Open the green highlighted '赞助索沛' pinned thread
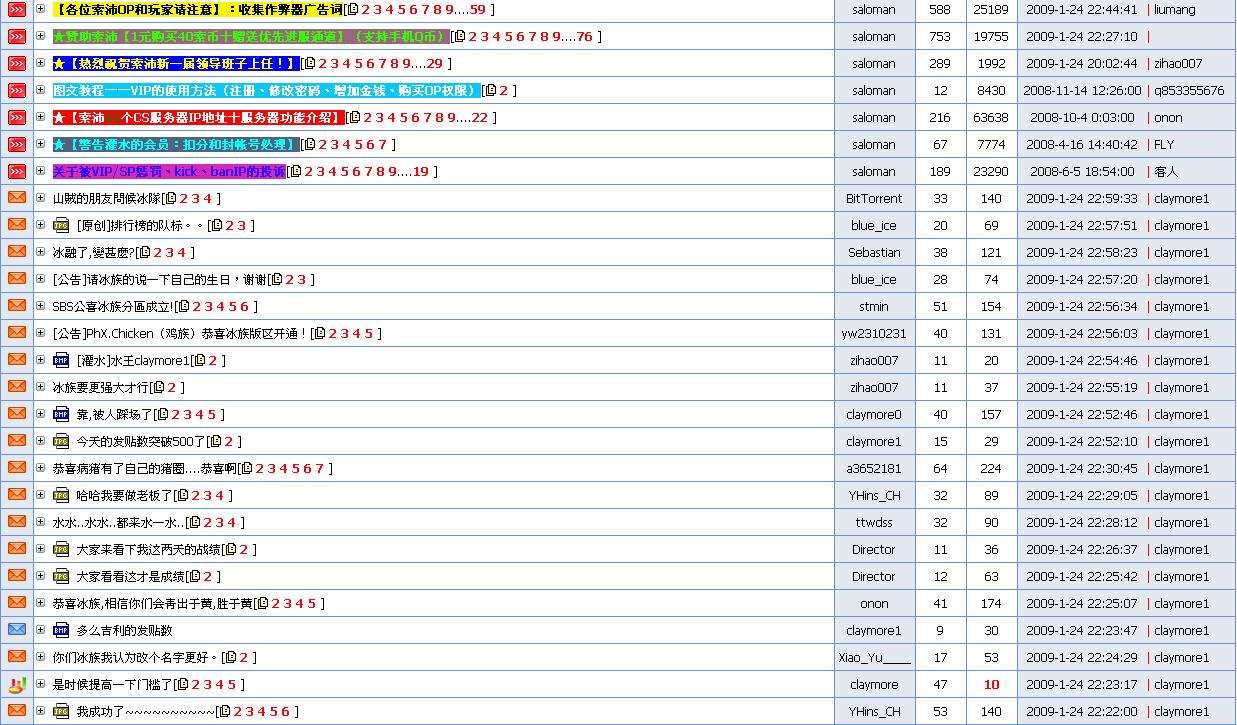The height and width of the screenshot is (725, 1237). [x=250, y=37]
